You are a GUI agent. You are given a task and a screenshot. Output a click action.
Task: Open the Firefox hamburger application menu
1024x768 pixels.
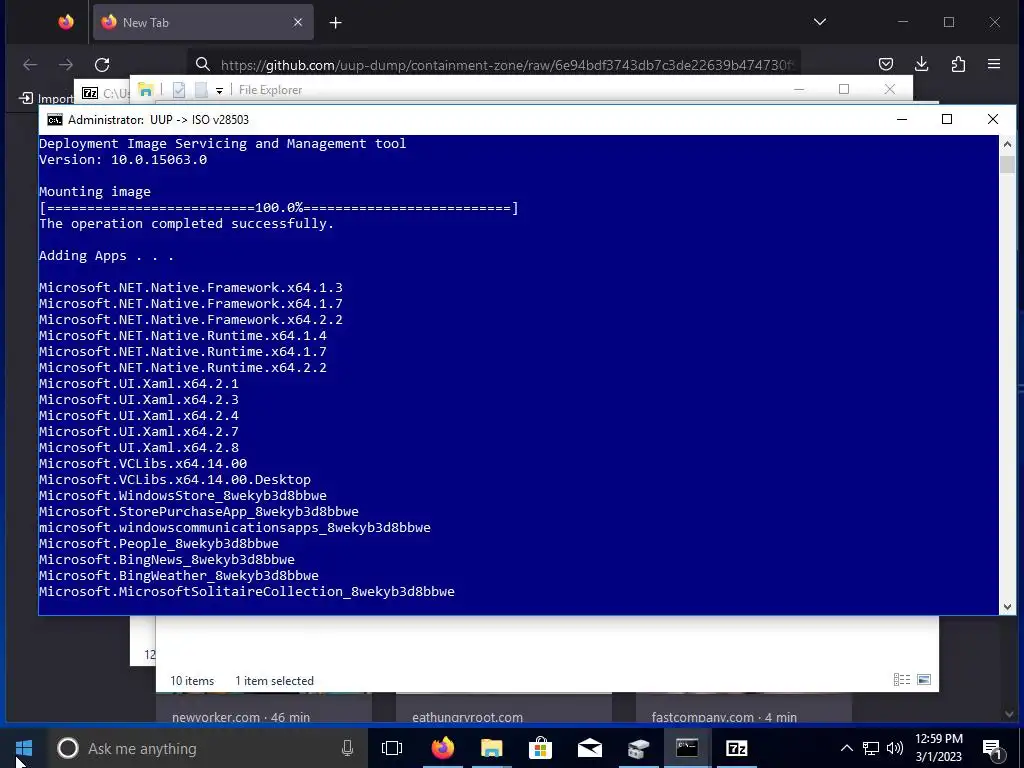pos(994,64)
